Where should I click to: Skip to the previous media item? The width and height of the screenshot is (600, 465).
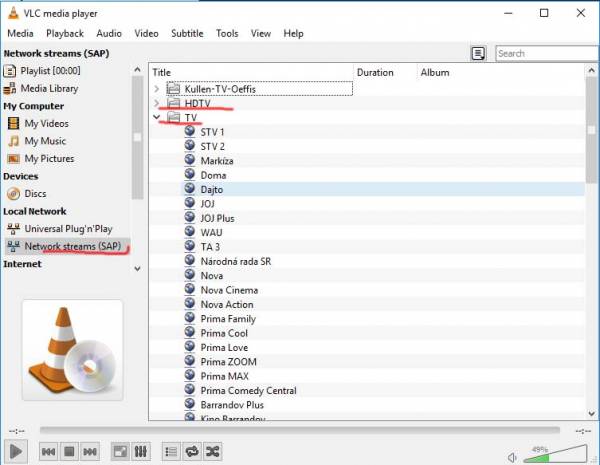point(48,452)
